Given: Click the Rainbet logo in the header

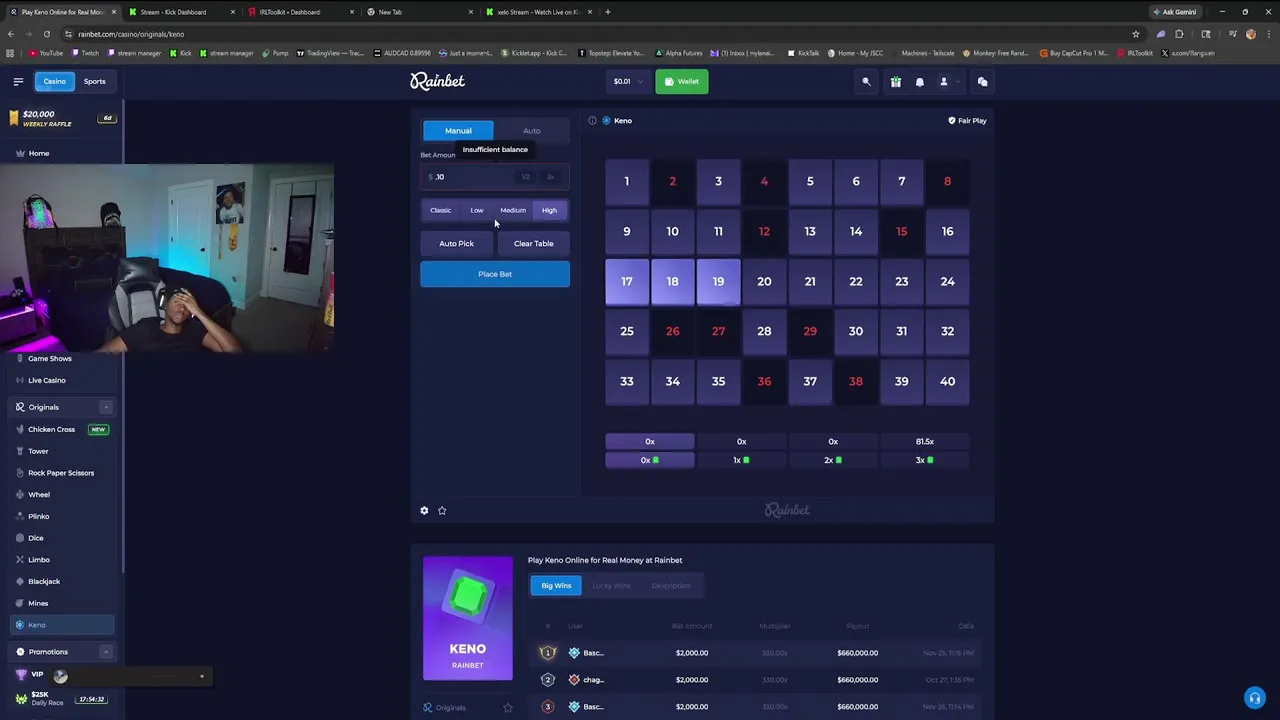Looking at the screenshot, I should [x=437, y=81].
